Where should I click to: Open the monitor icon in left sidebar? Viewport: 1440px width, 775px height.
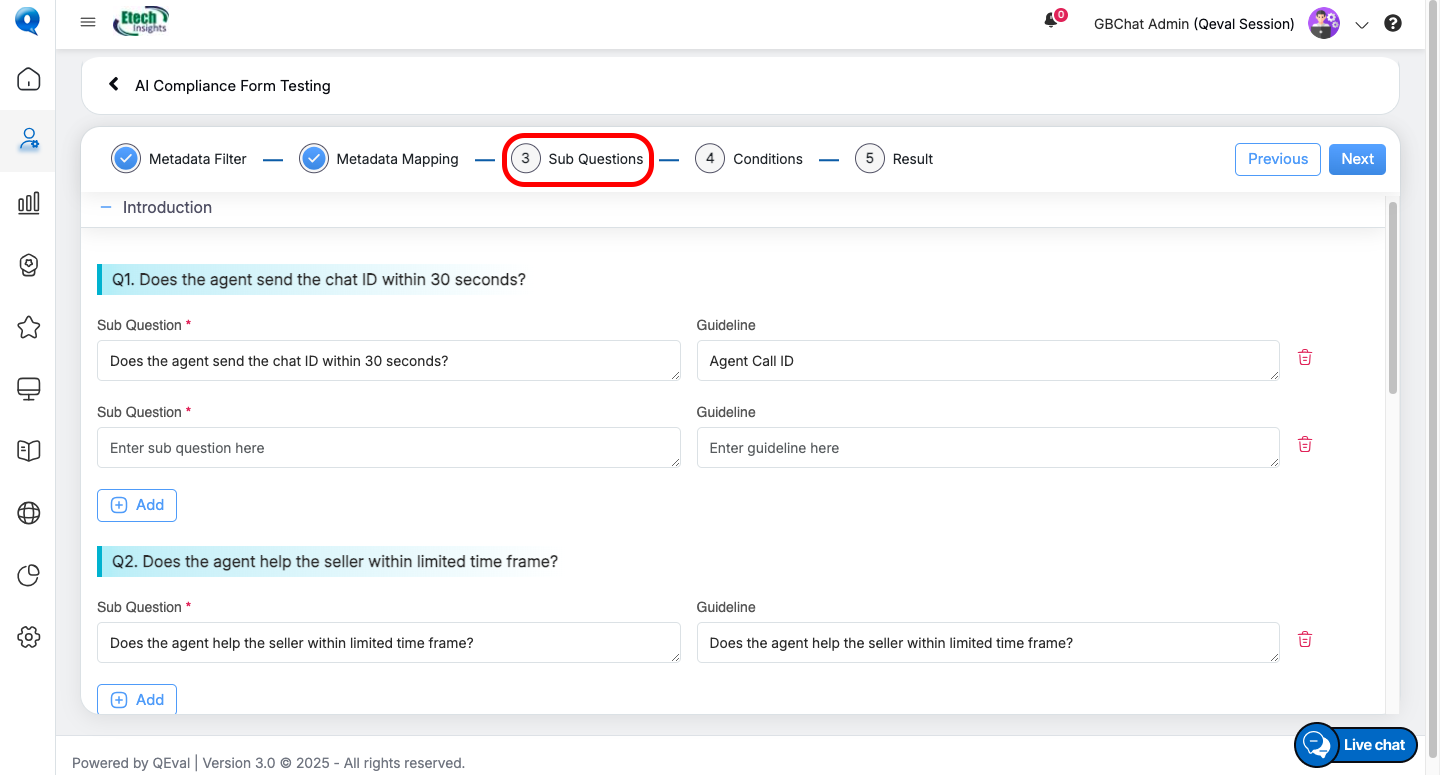point(28,389)
